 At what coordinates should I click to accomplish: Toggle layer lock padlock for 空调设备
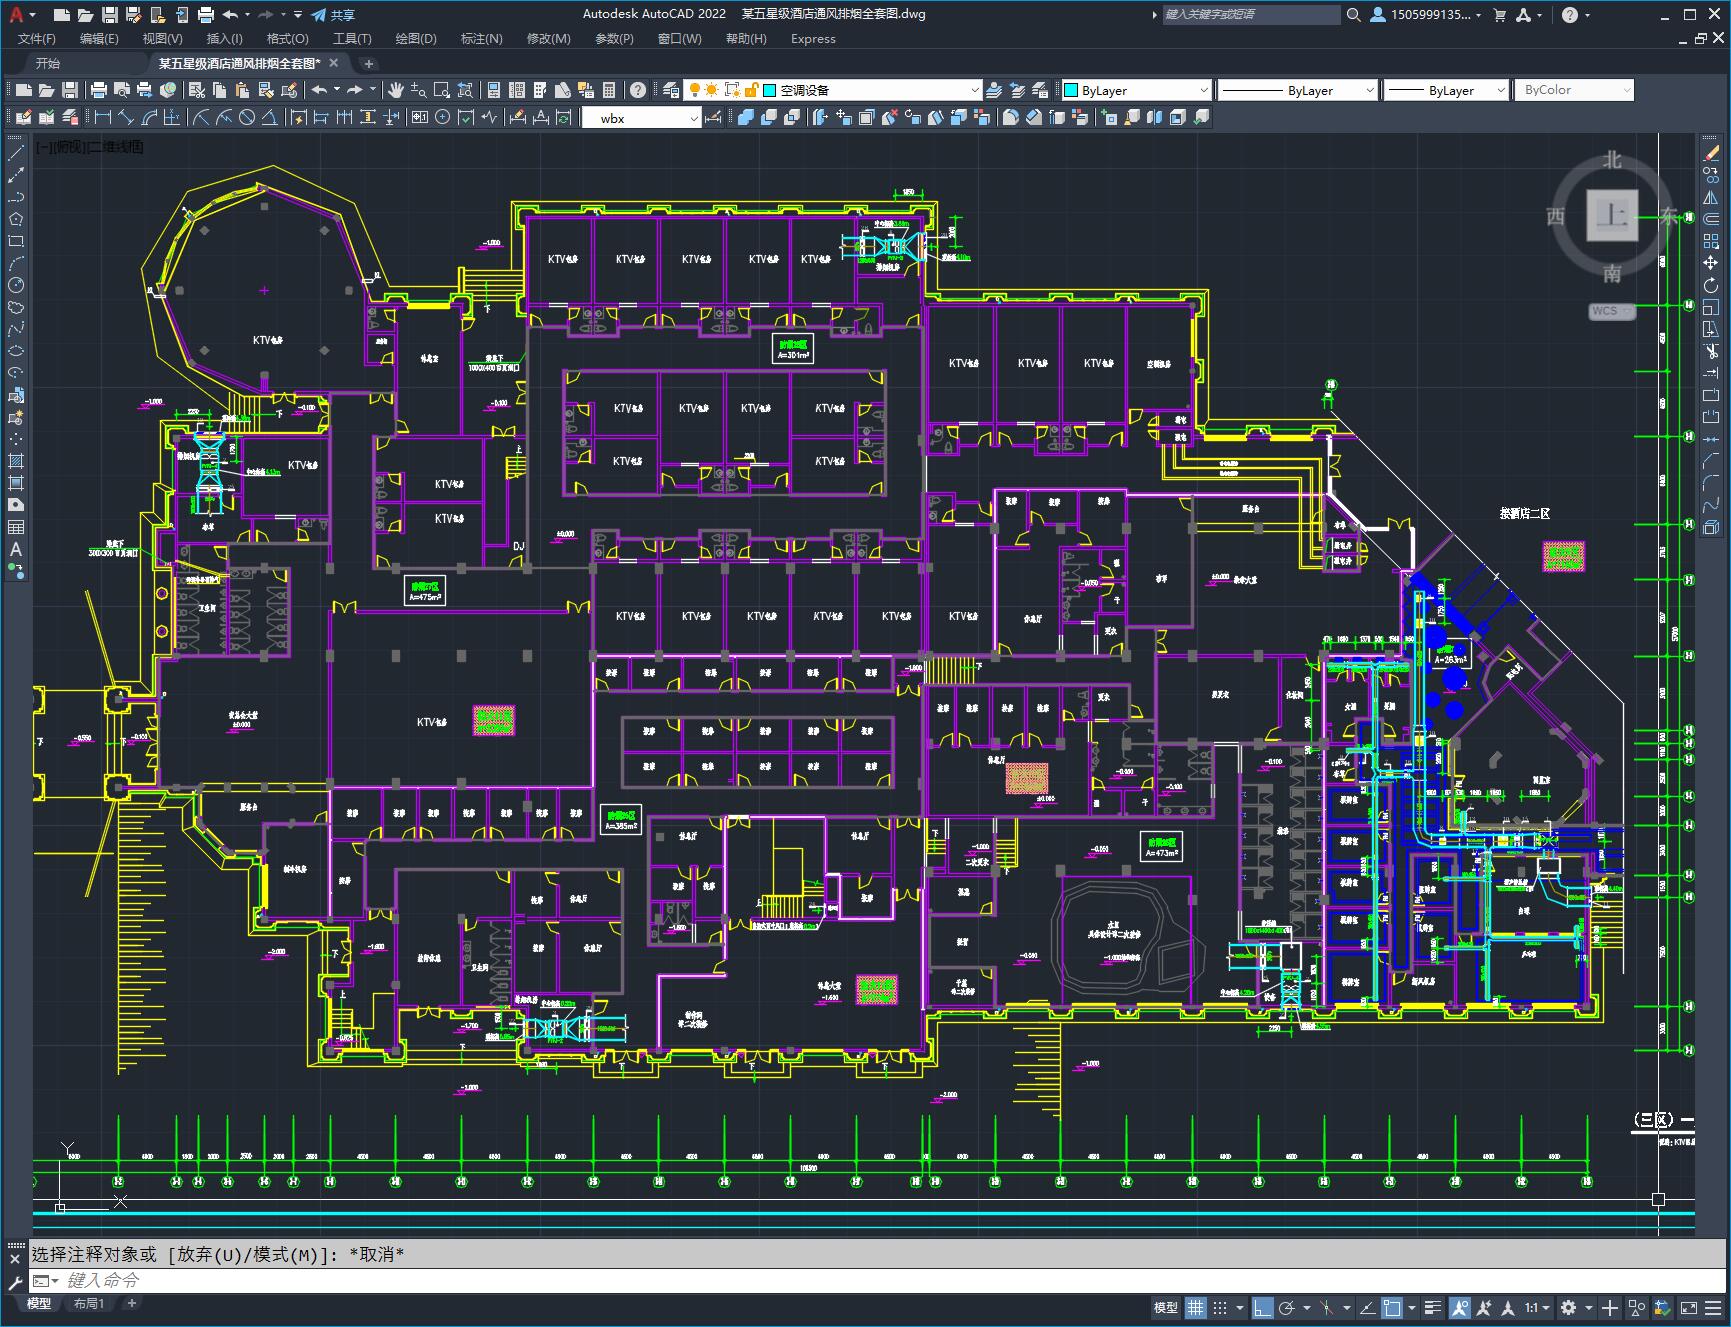752,90
